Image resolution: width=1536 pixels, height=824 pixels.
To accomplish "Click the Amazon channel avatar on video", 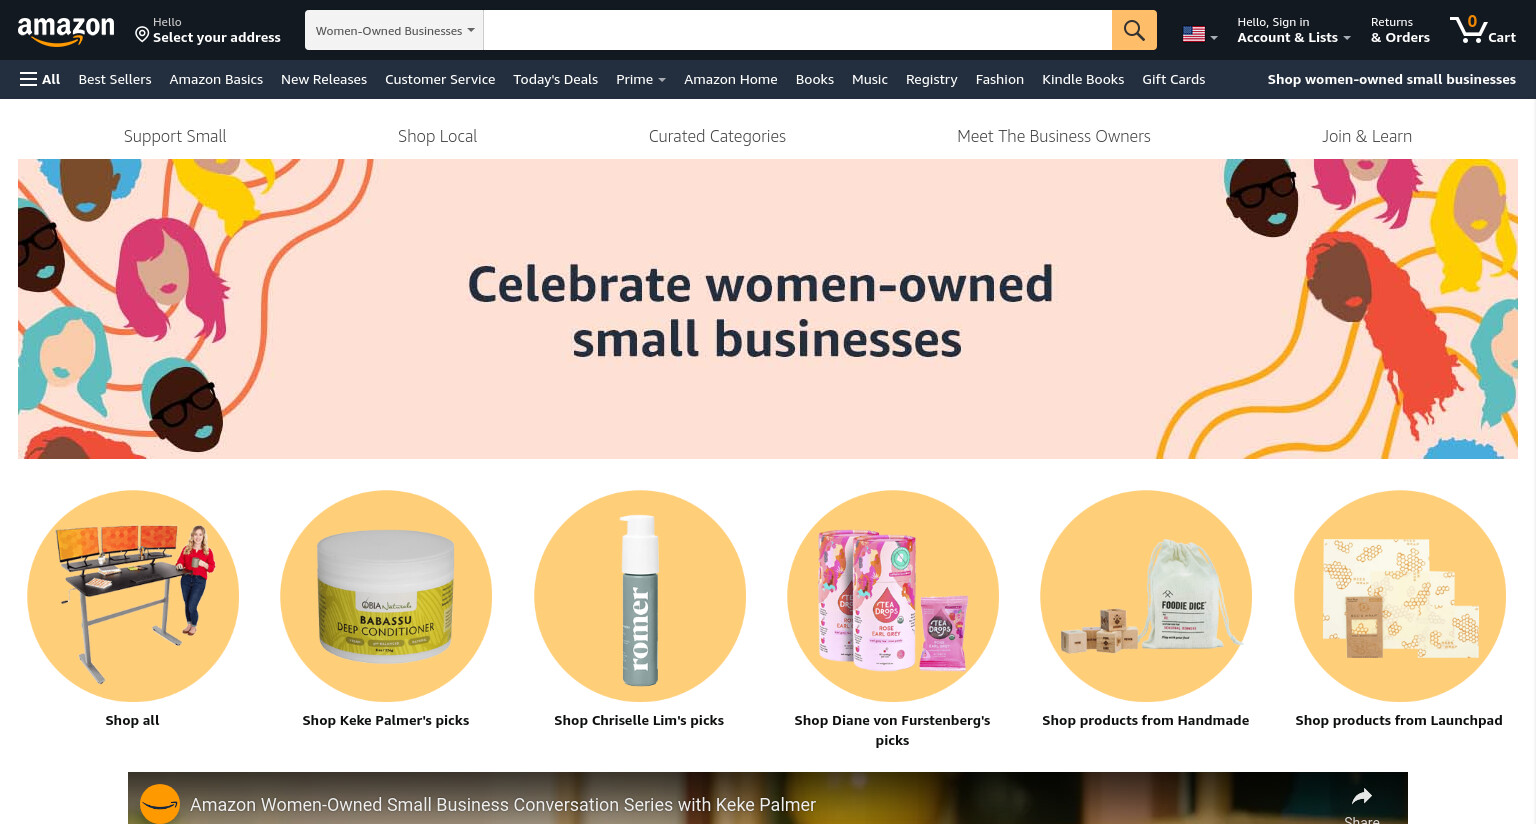I will pyautogui.click(x=159, y=803).
